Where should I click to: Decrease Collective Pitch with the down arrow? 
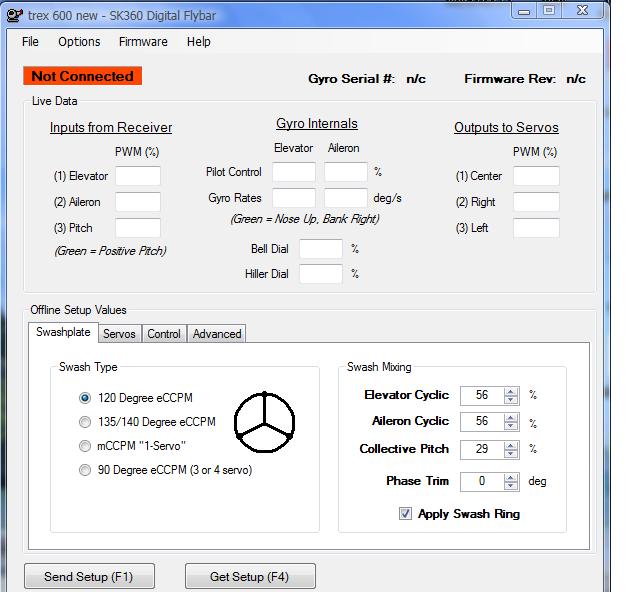tap(511, 454)
